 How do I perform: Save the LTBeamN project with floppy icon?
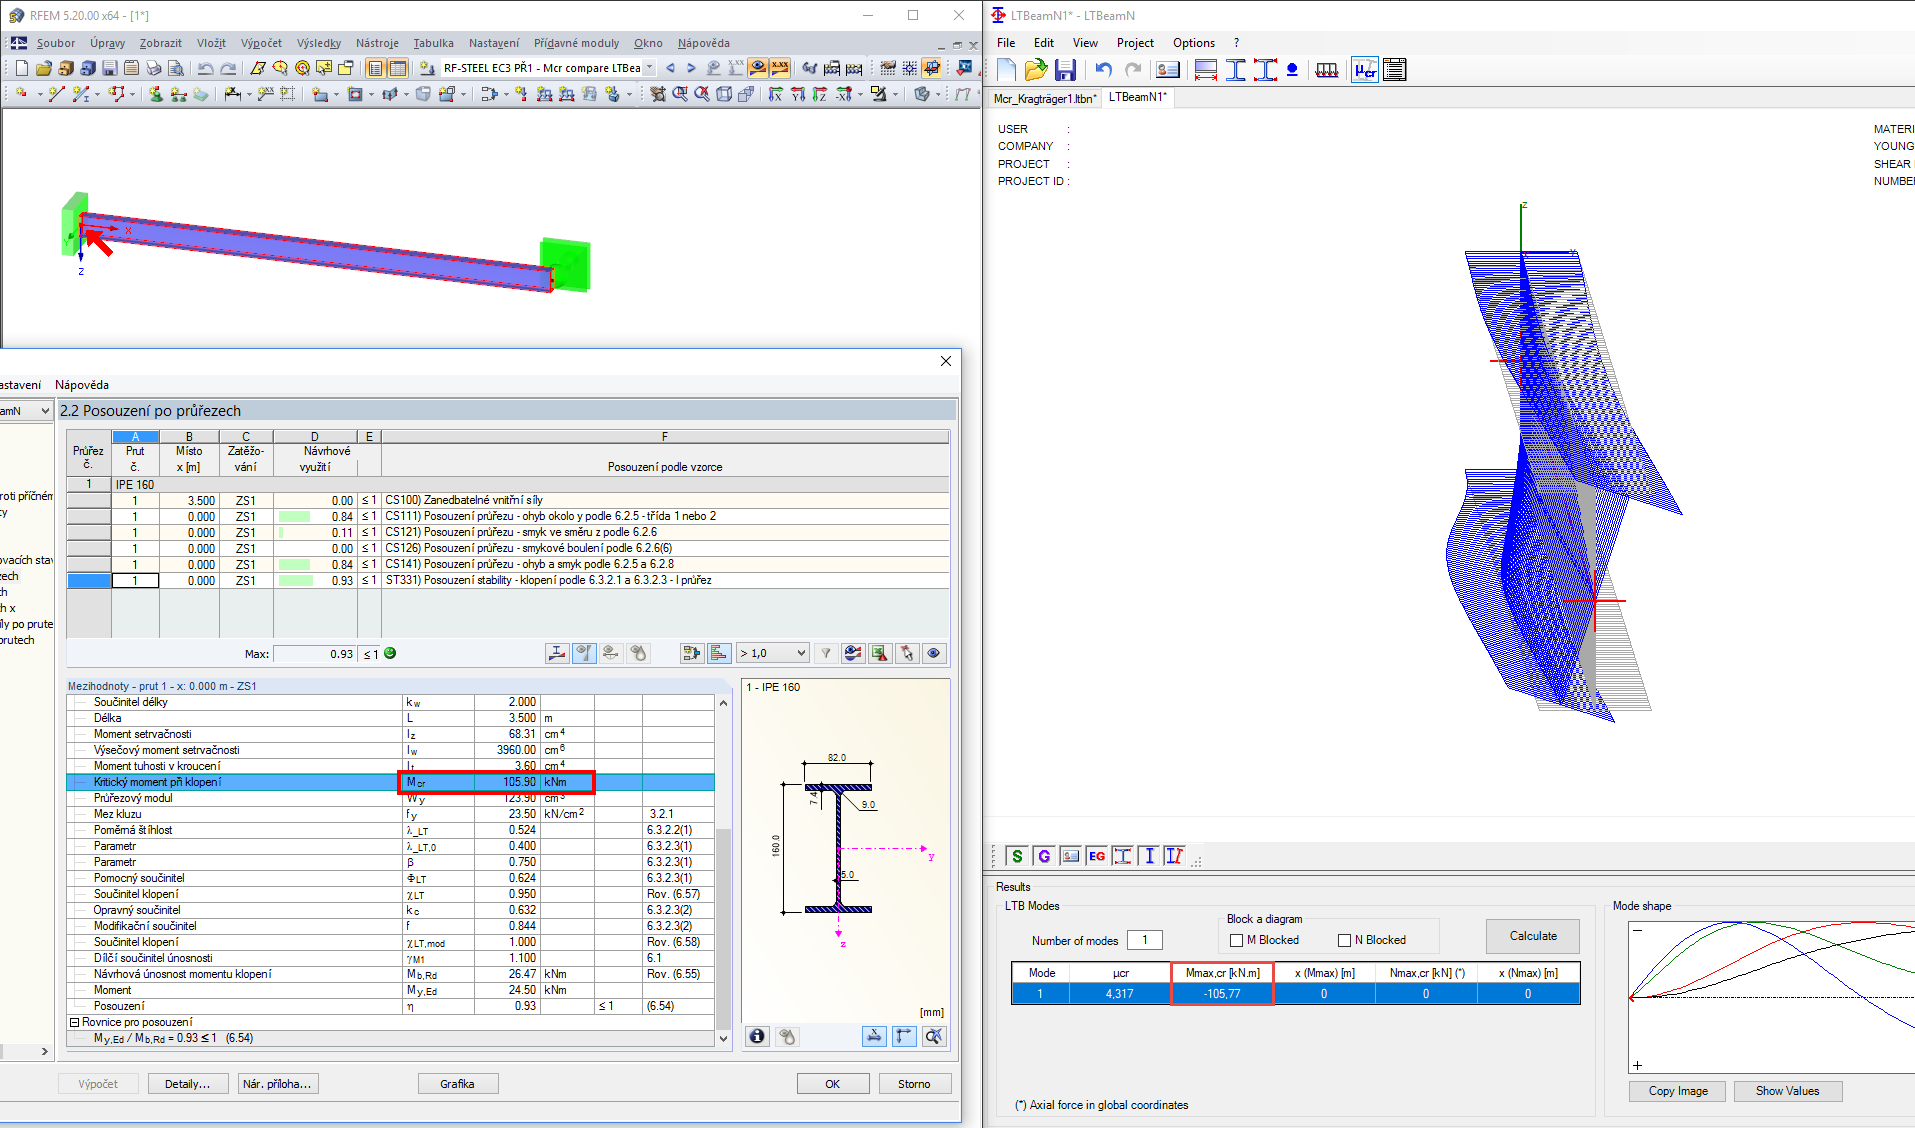1065,70
